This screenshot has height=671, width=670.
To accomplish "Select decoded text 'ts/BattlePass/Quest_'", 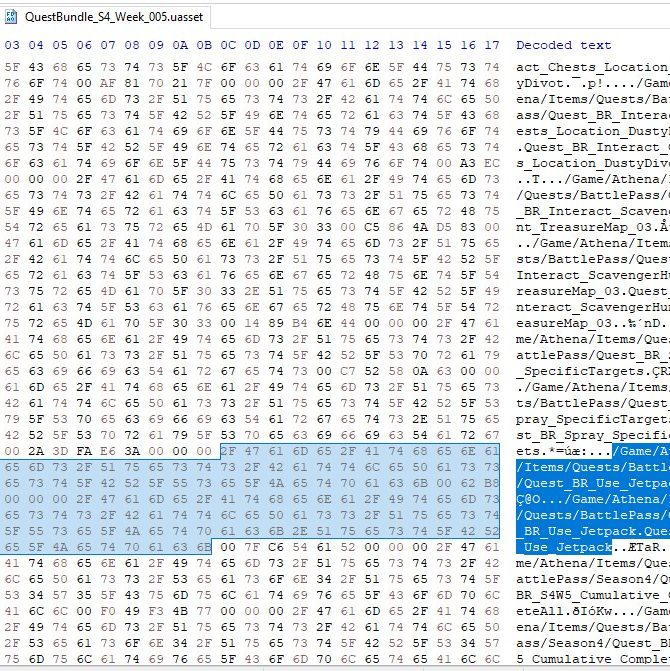I will pos(593,403).
